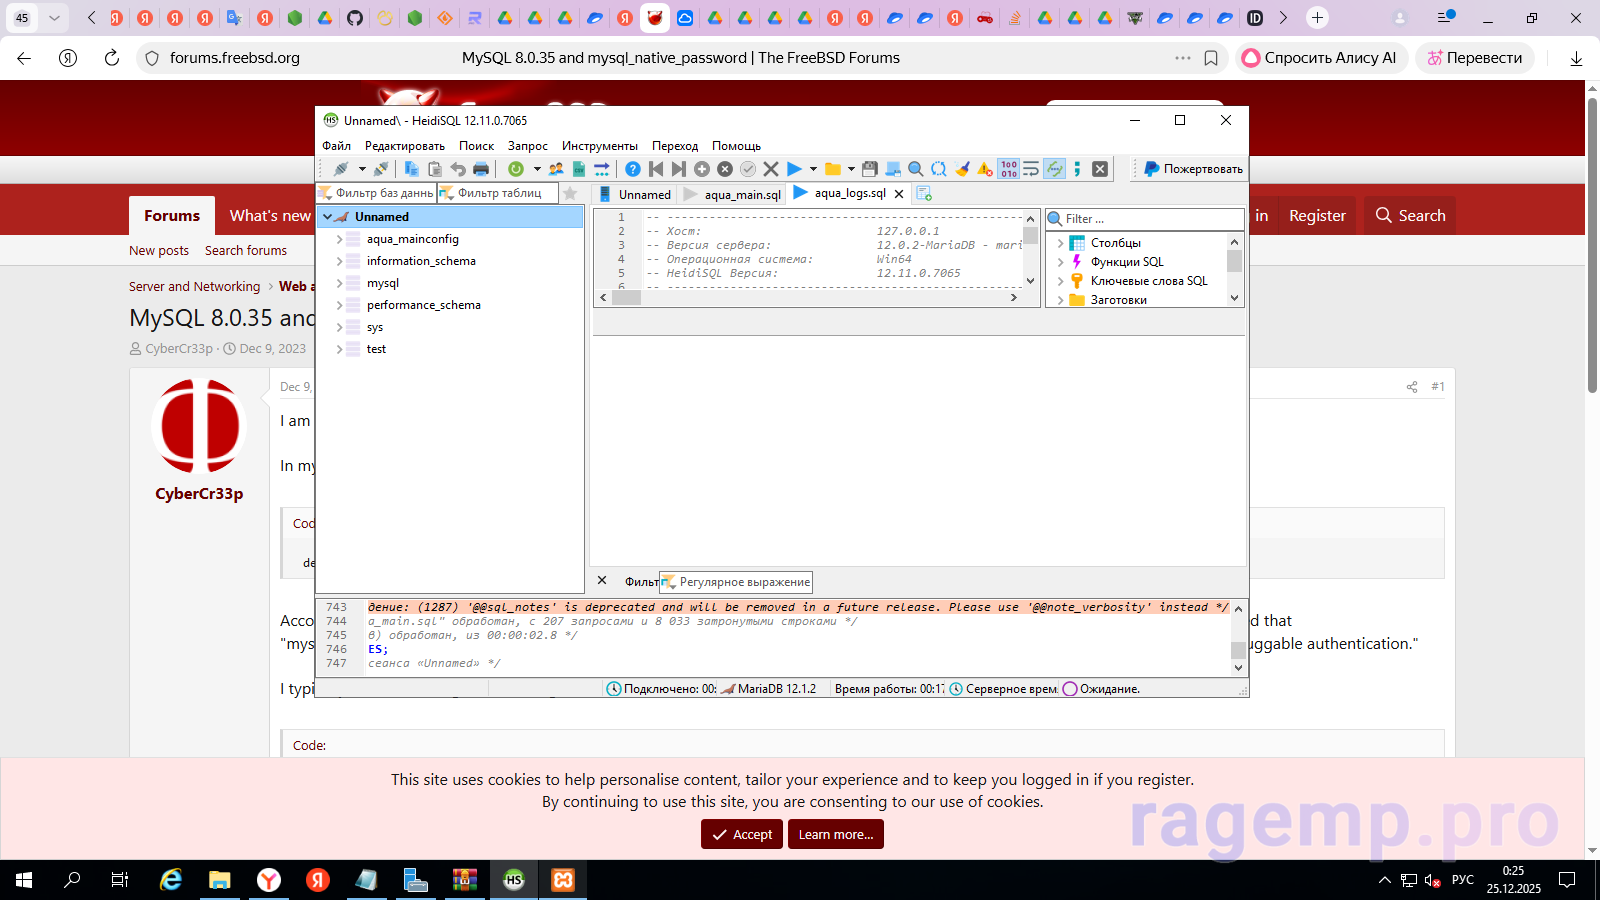1600x900 pixels.
Task: Accept the cookies notice
Action: coord(741,834)
